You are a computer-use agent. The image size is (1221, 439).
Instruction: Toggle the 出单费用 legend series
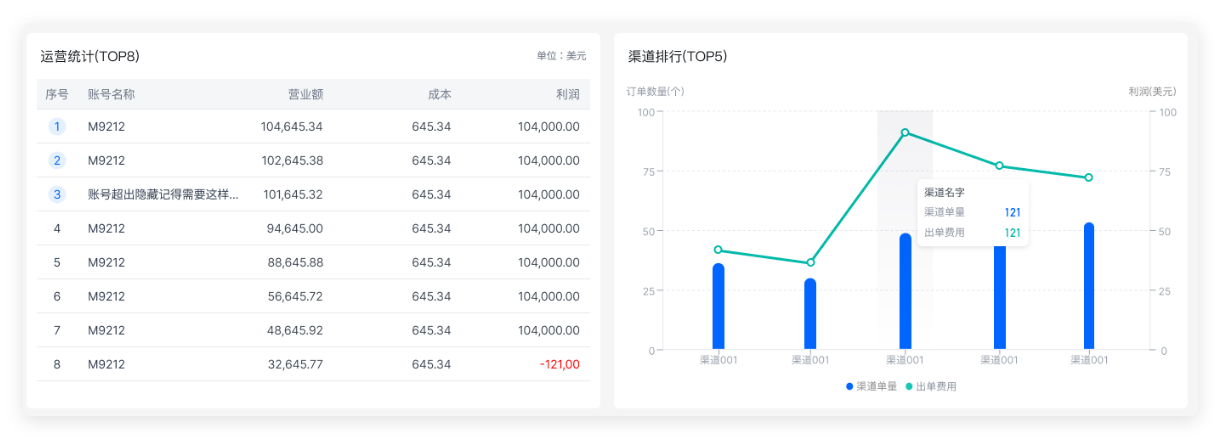coord(931,386)
